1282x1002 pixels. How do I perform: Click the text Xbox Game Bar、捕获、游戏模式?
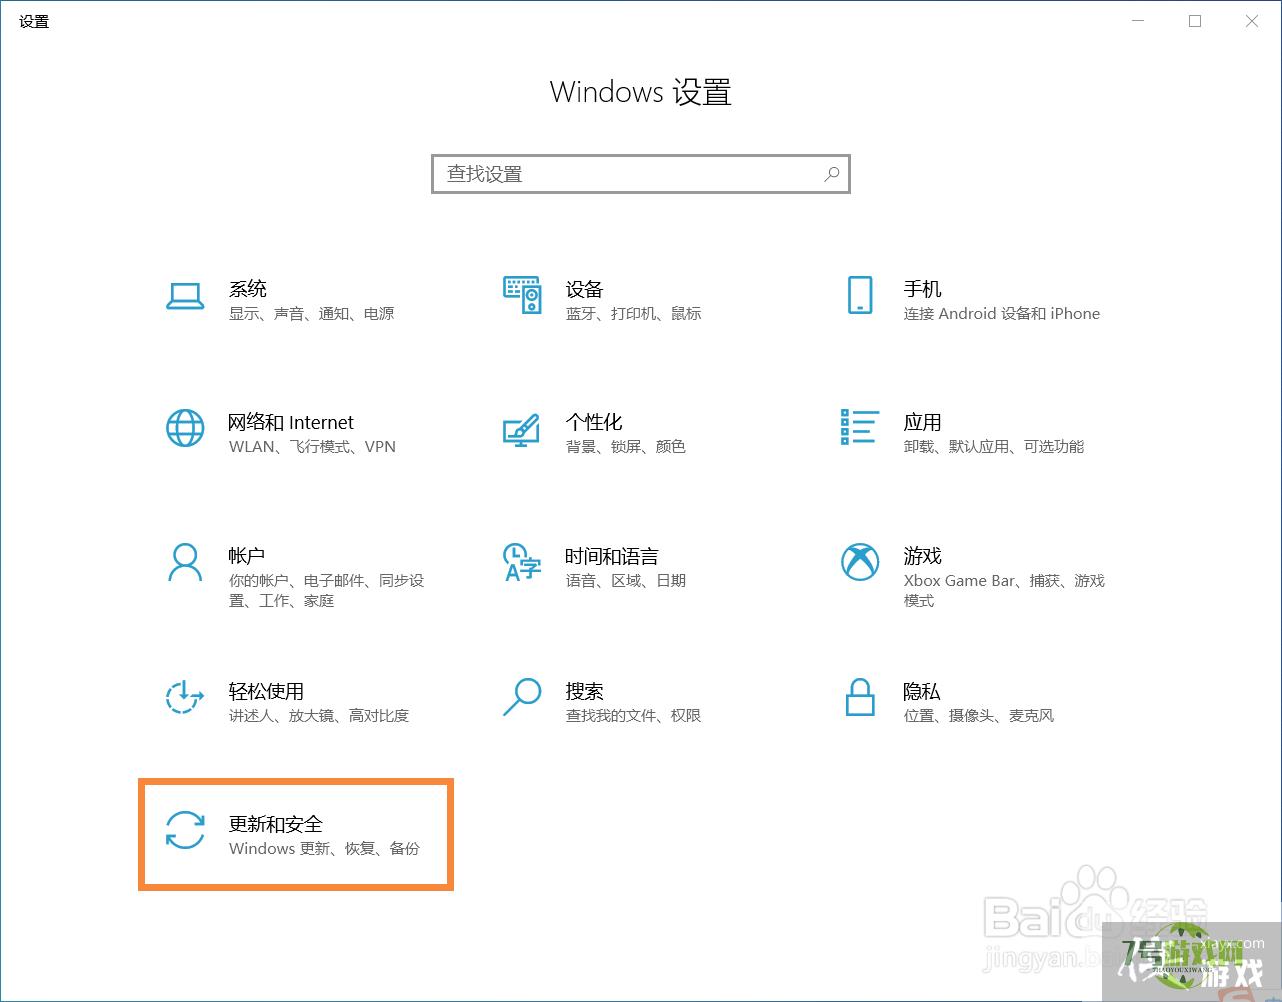pos(1004,590)
